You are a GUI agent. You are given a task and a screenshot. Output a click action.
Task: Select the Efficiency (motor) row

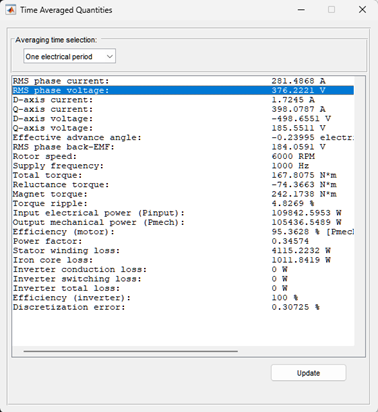(183, 232)
